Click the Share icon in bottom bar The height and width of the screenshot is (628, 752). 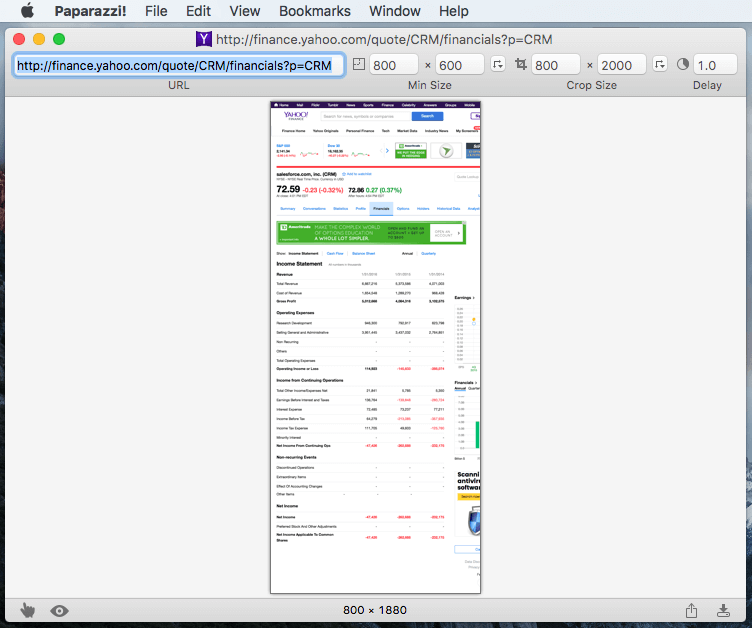point(691,610)
